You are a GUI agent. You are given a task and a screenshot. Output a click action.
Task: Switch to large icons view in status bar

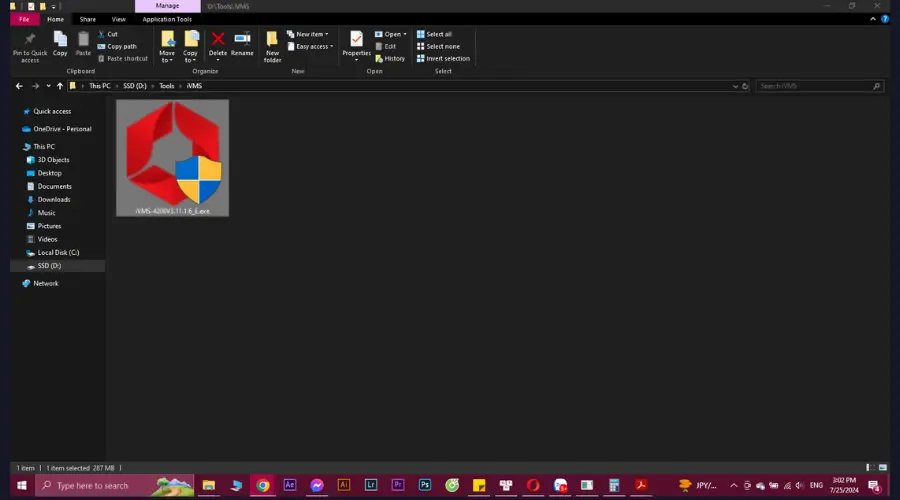point(883,468)
